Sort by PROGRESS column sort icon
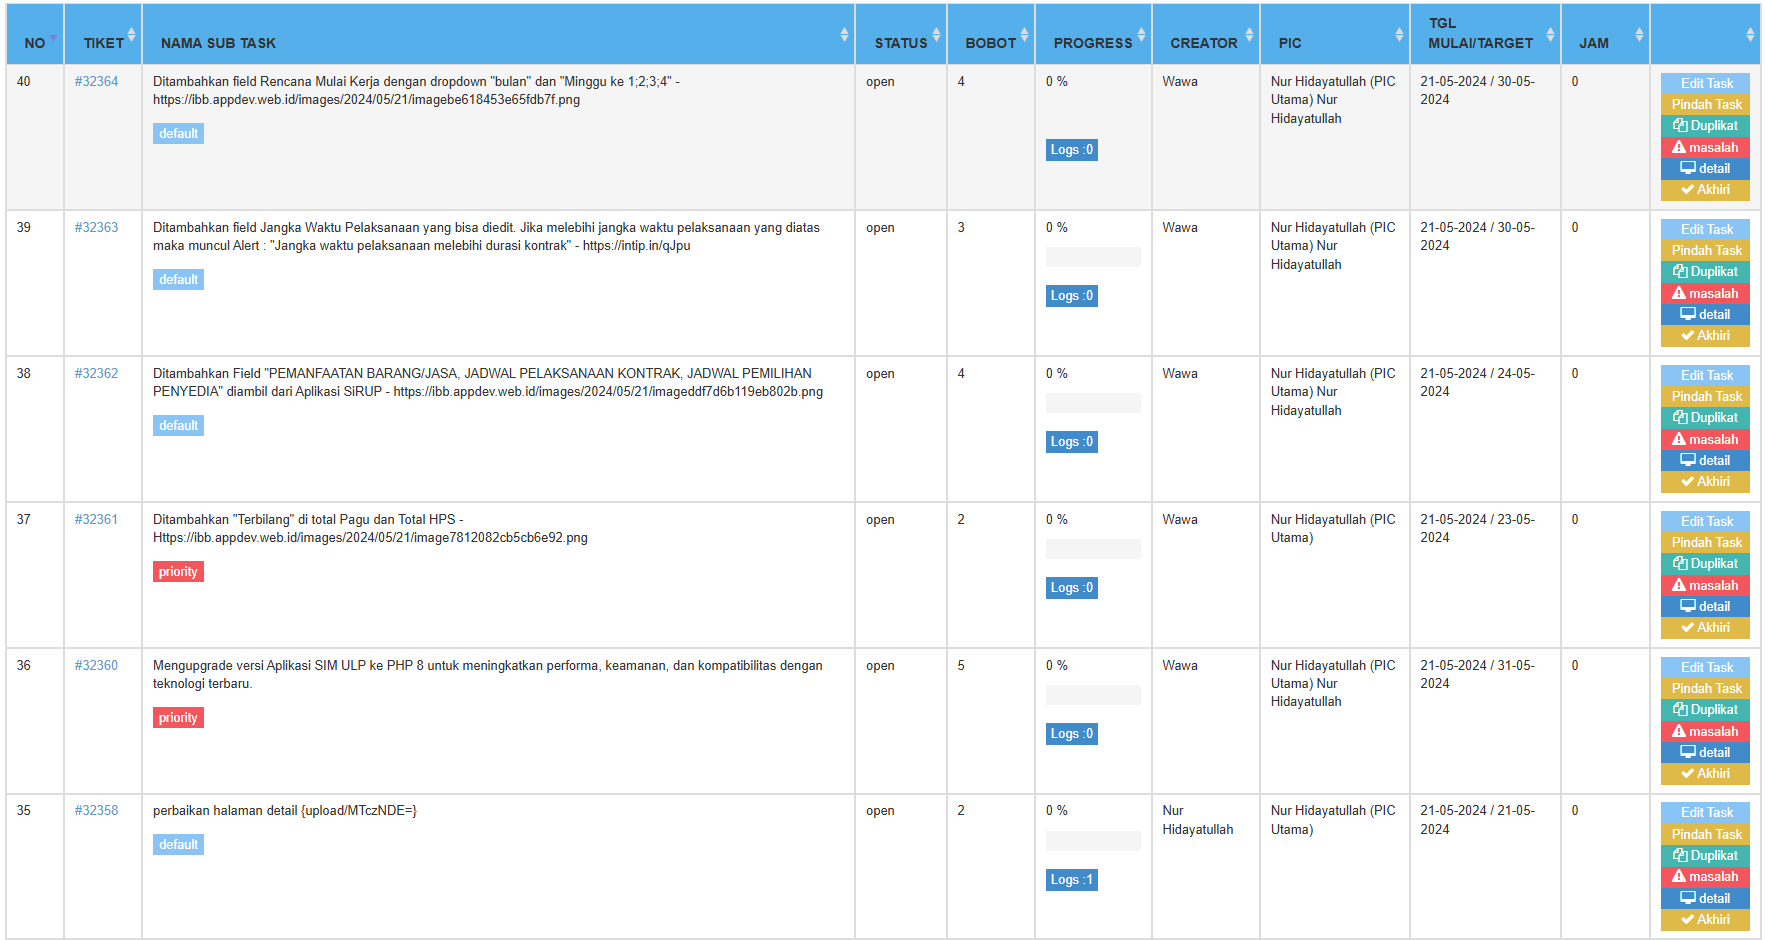Viewport: 1765px width, 940px height. point(1141,35)
